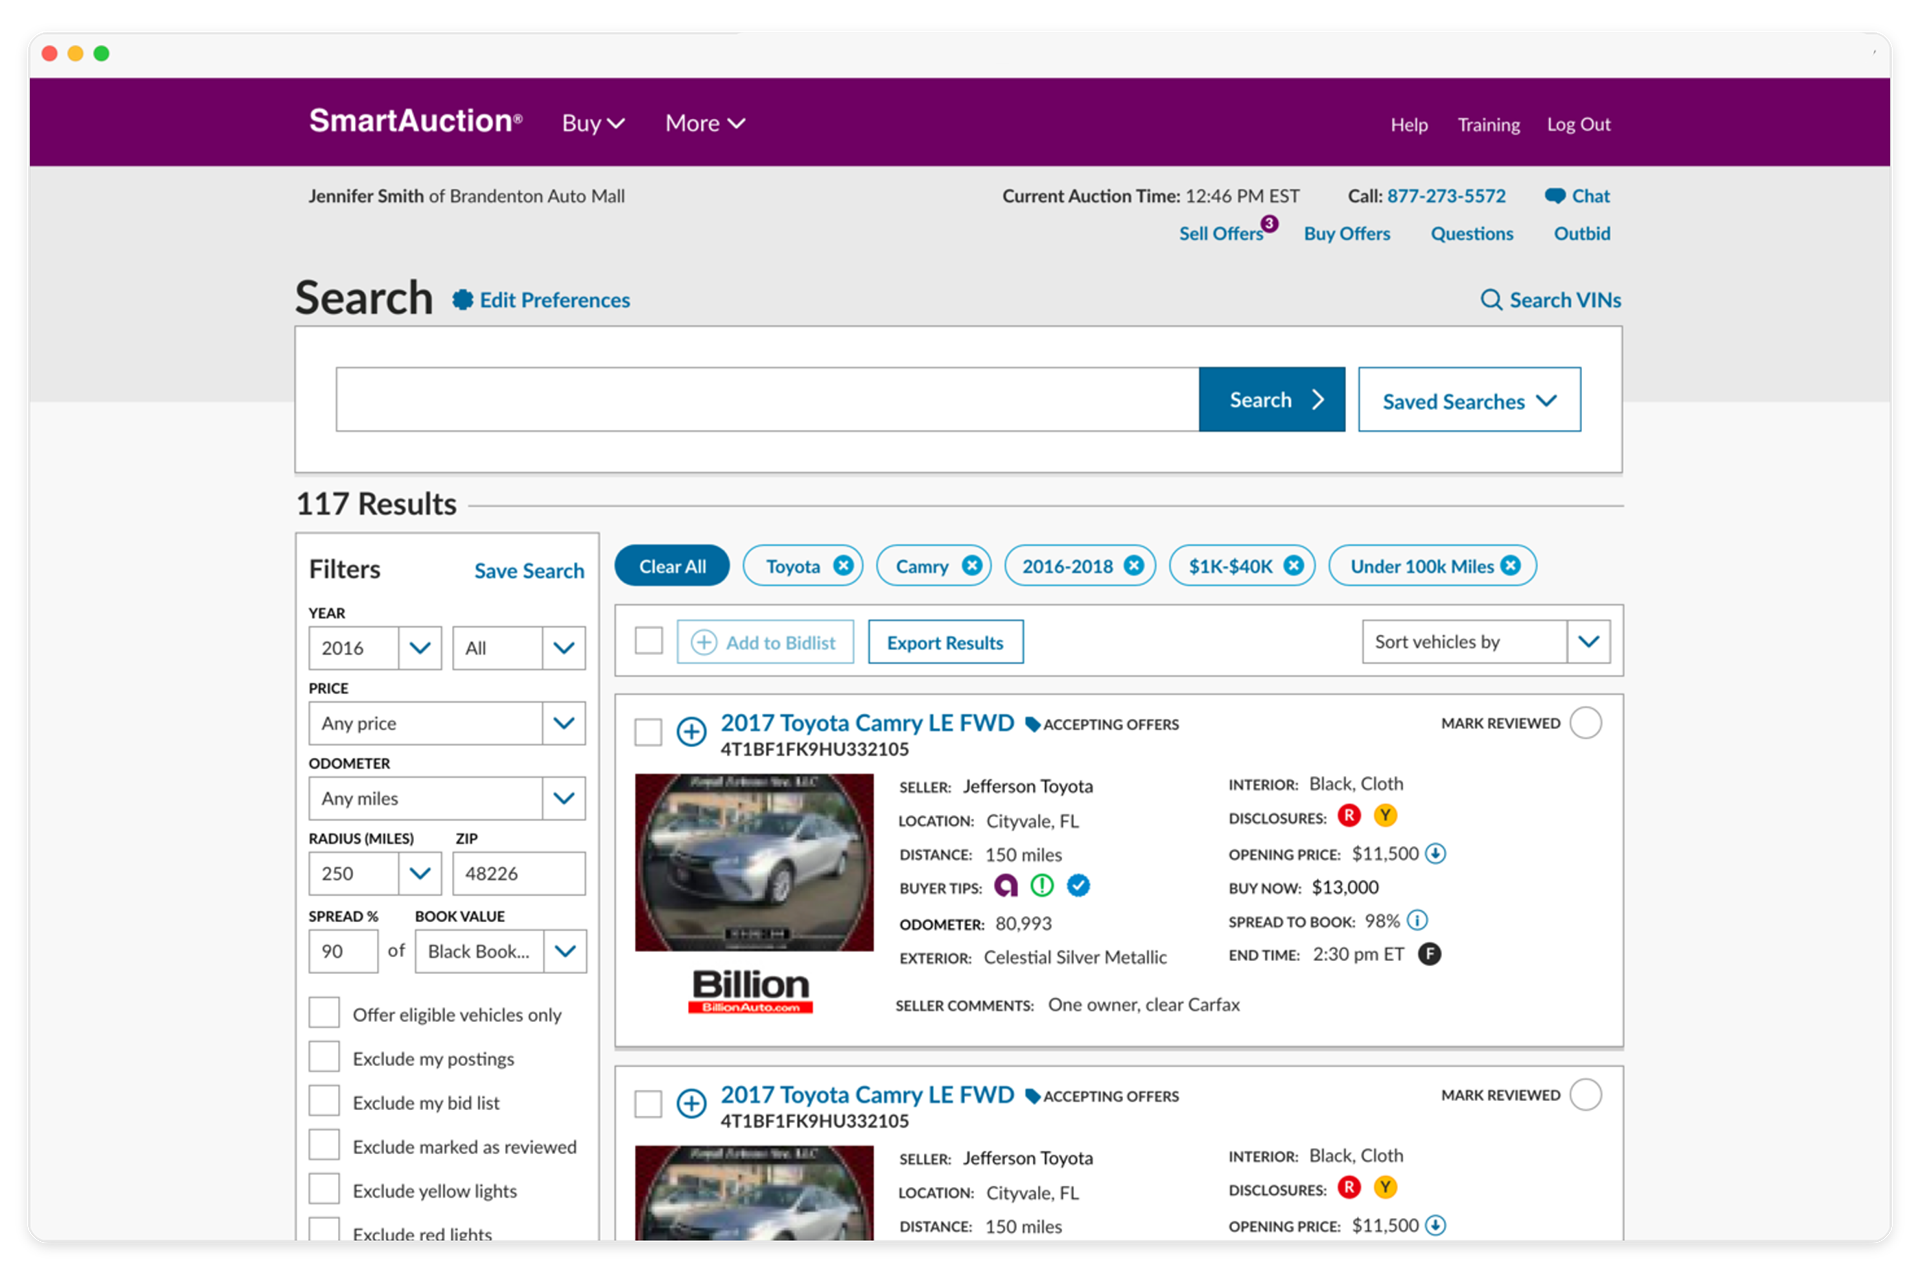Click the plus icon beside second Camry listing
The image size is (1920, 1273).
pos(691,1103)
